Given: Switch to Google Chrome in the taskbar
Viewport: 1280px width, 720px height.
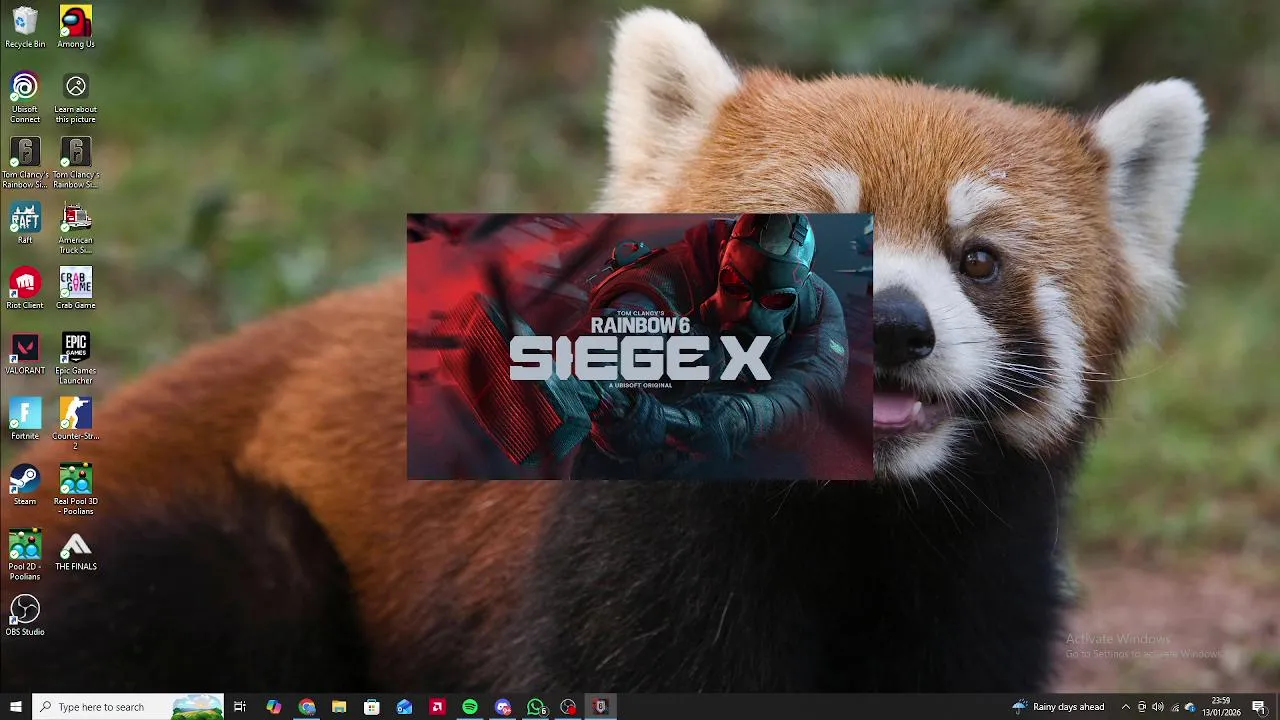Looking at the screenshot, I should 306,707.
